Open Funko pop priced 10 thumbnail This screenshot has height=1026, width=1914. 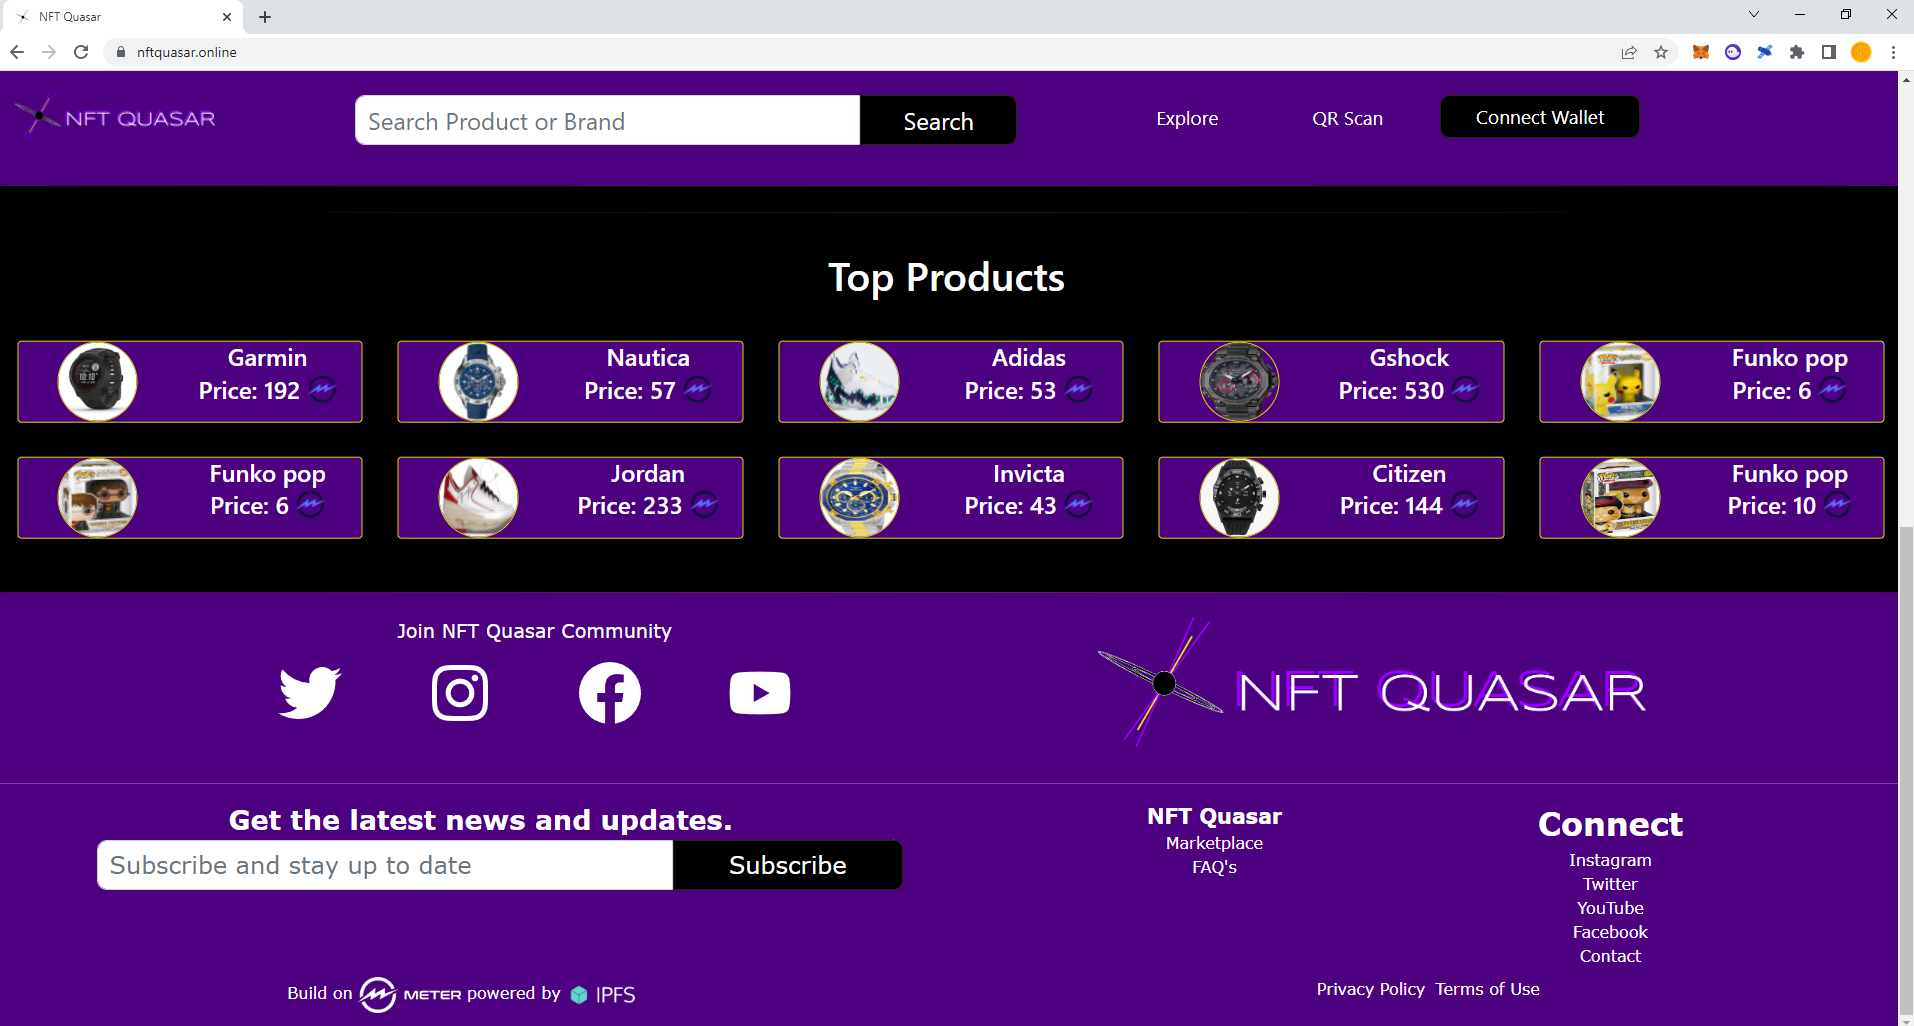pos(1620,498)
